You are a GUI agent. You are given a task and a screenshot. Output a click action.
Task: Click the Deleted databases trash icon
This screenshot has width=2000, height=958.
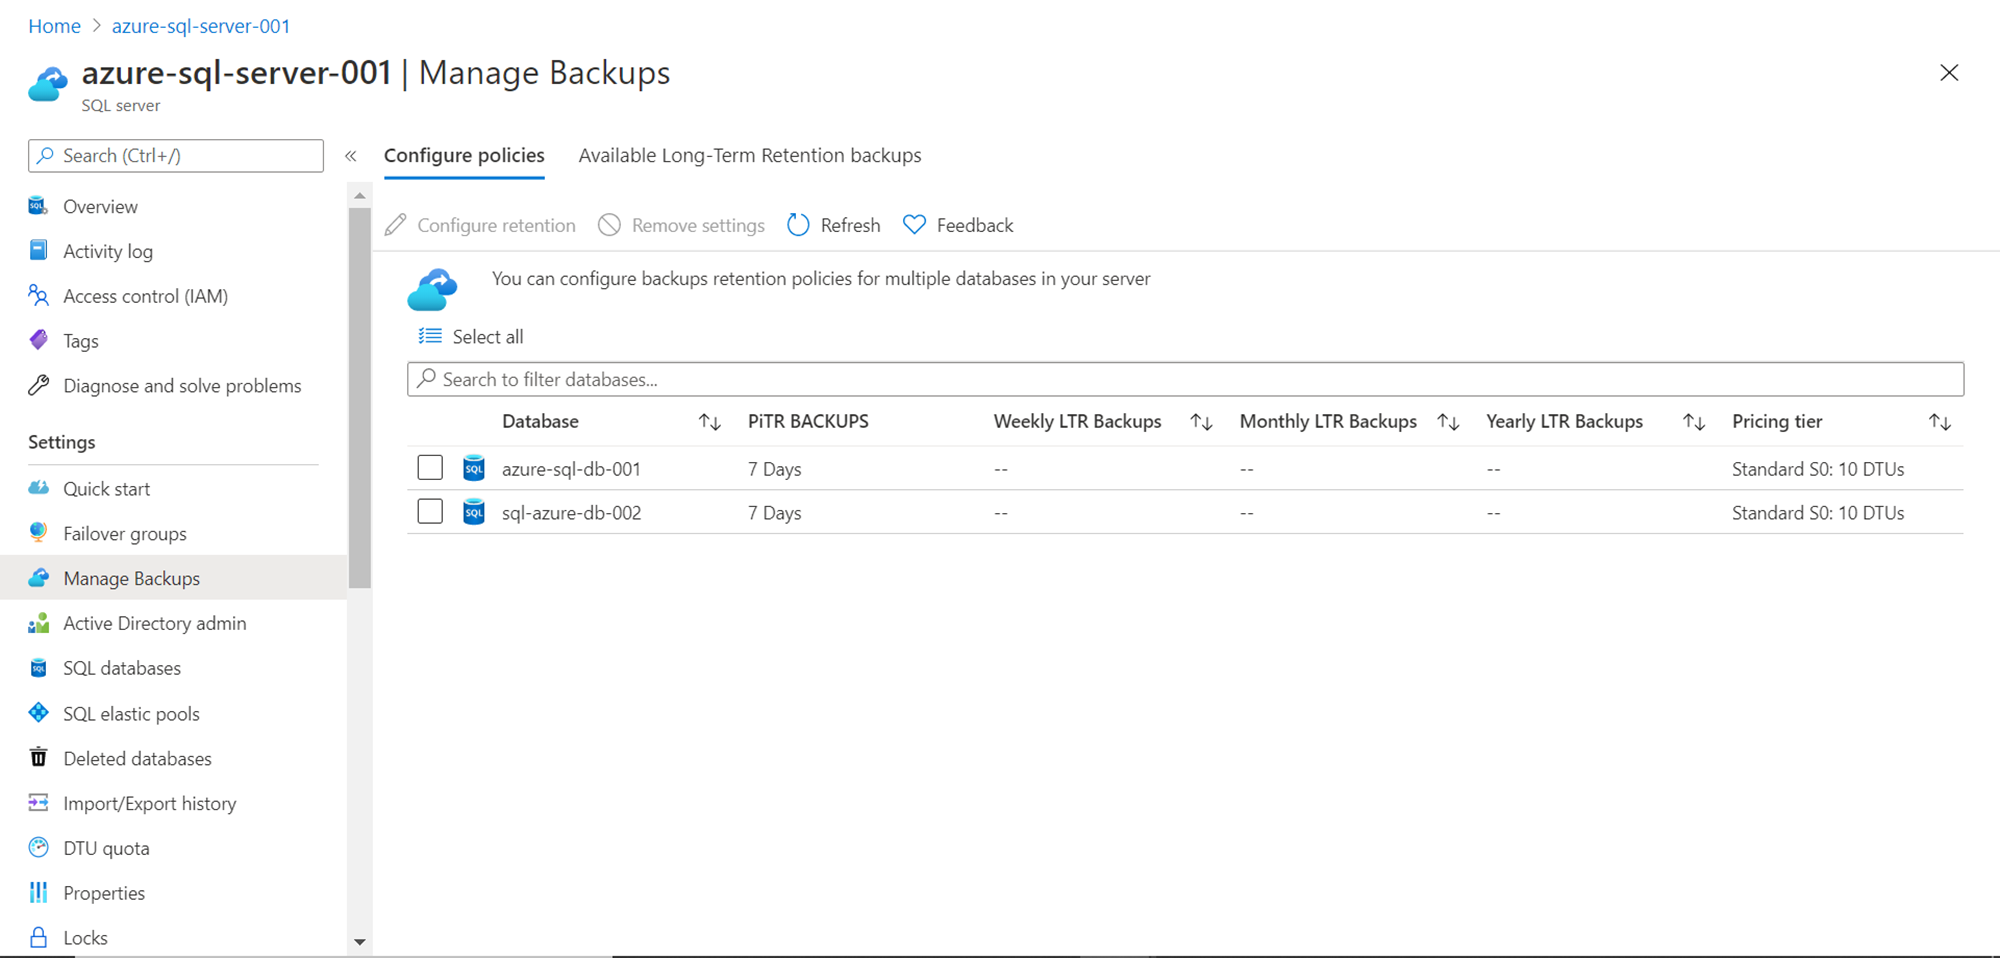click(x=38, y=758)
